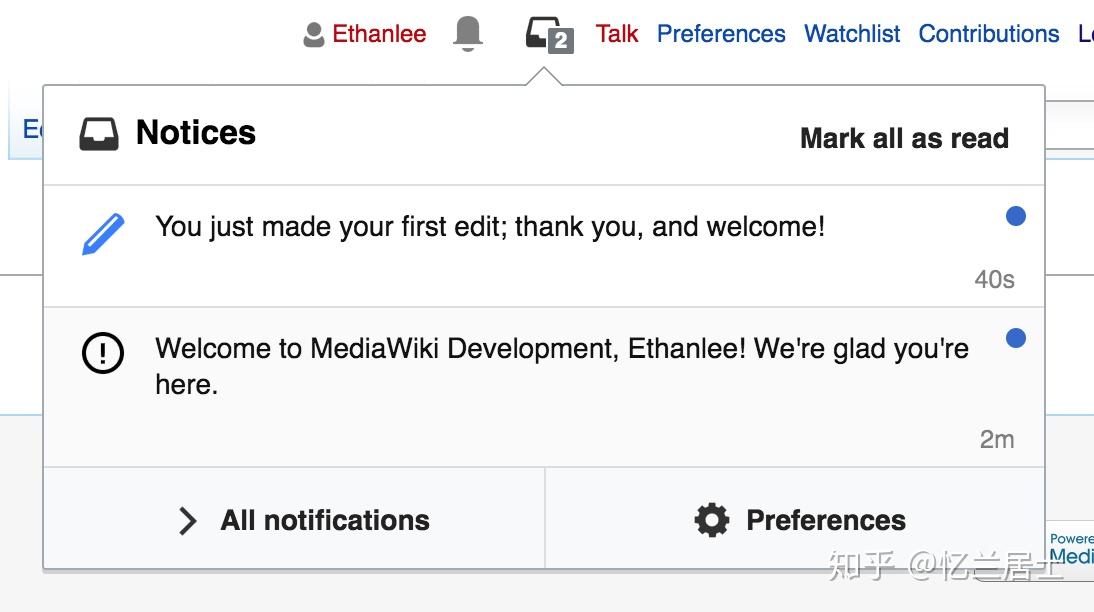Open the first edit thank-you notification
Viewport: 1094px width, 612px height.
[490, 227]
